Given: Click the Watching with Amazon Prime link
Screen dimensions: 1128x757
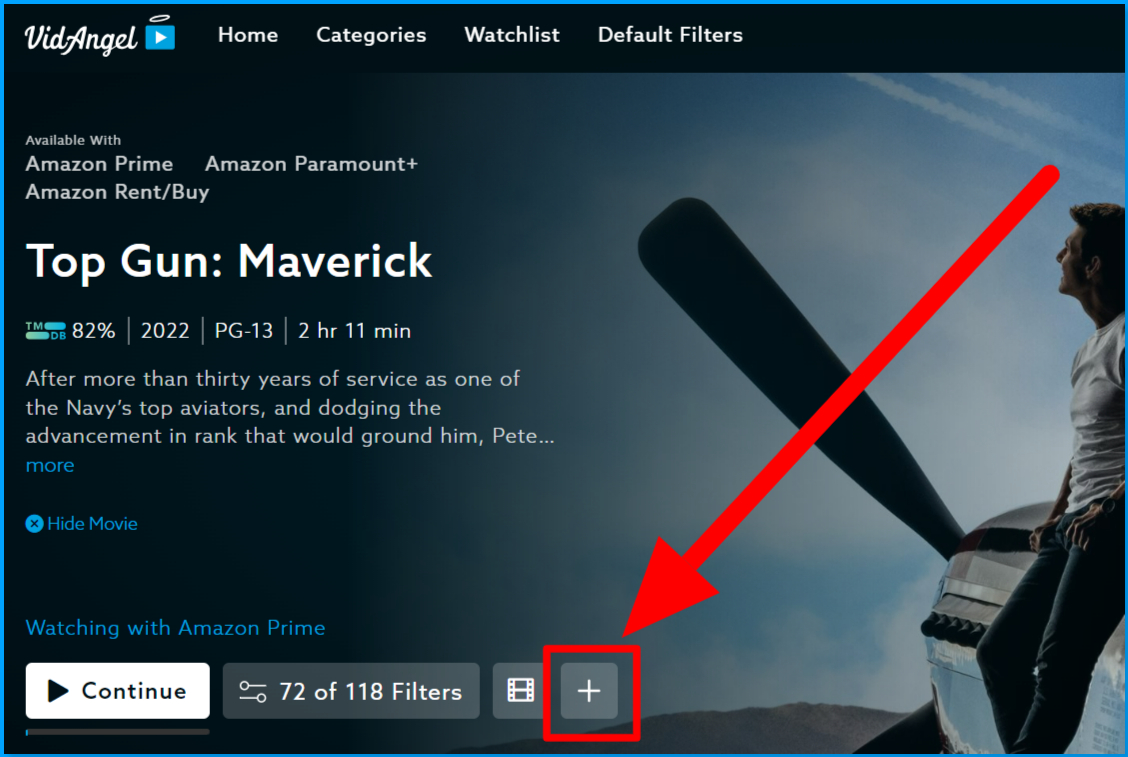Looking at the screenshot, I should click(176, 627).
